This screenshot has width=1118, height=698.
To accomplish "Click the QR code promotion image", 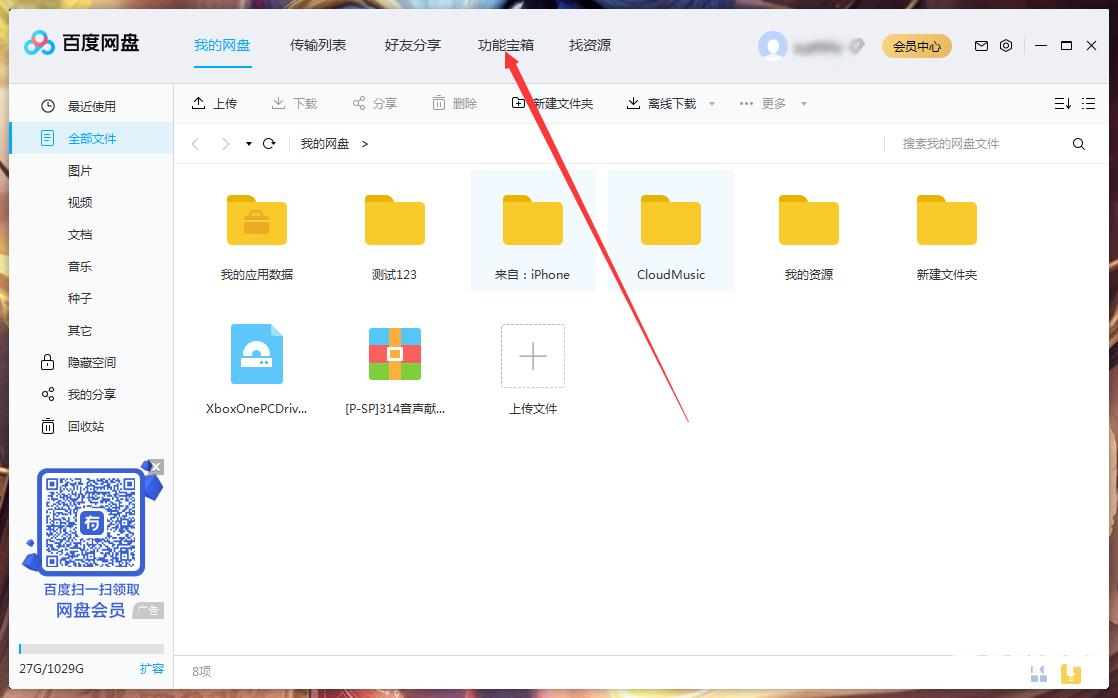I will click(x=91, y=522).
